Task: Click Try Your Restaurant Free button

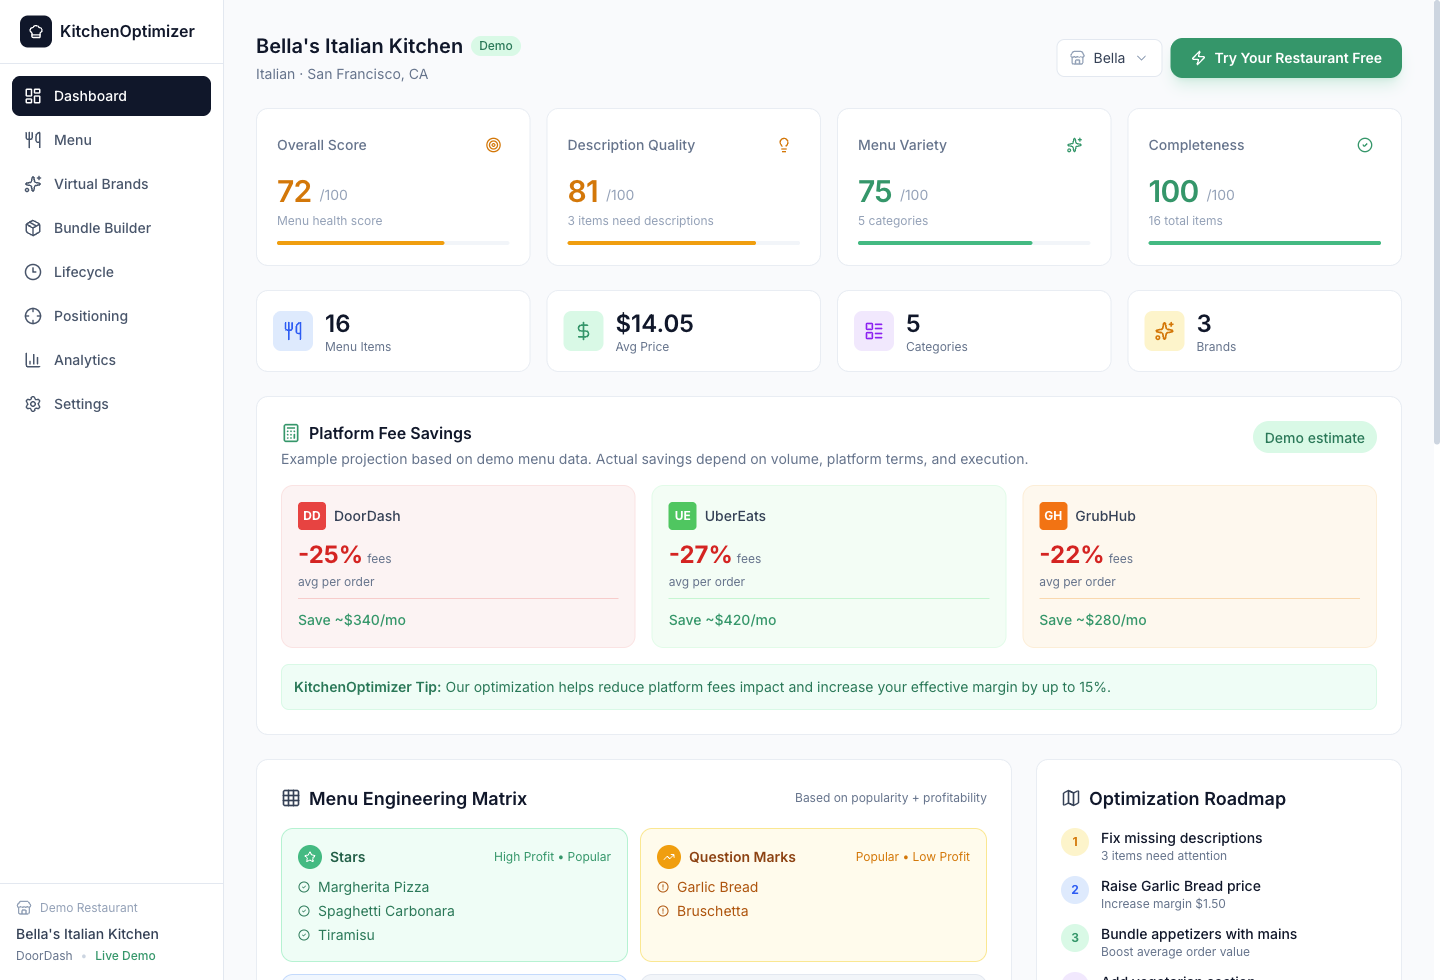Action: (1286, 58)
